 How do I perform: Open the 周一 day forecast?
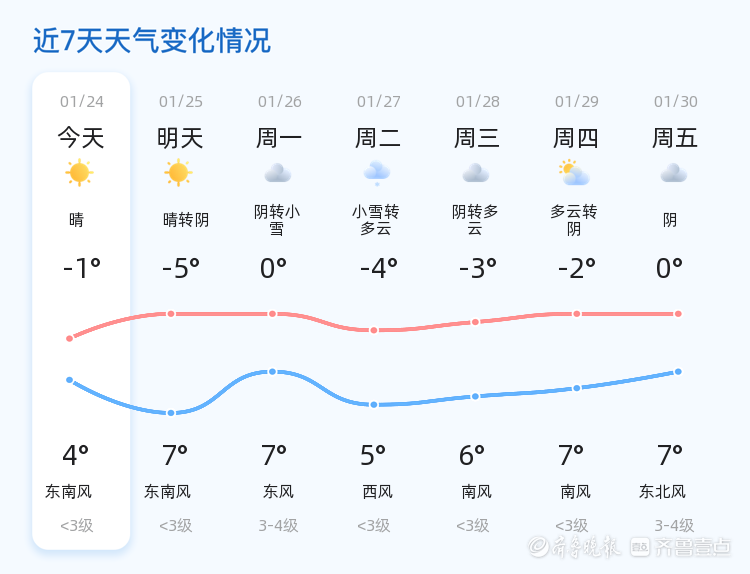click(279, 137)
